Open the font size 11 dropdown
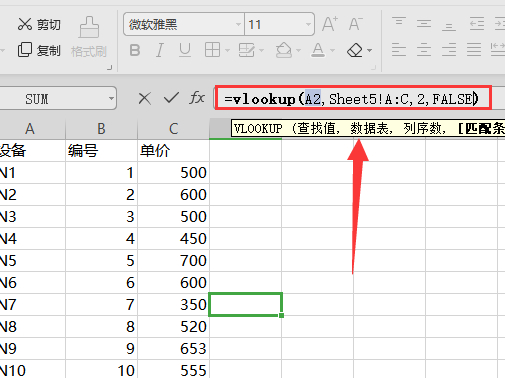505x378 pixels. click(308, 24)
